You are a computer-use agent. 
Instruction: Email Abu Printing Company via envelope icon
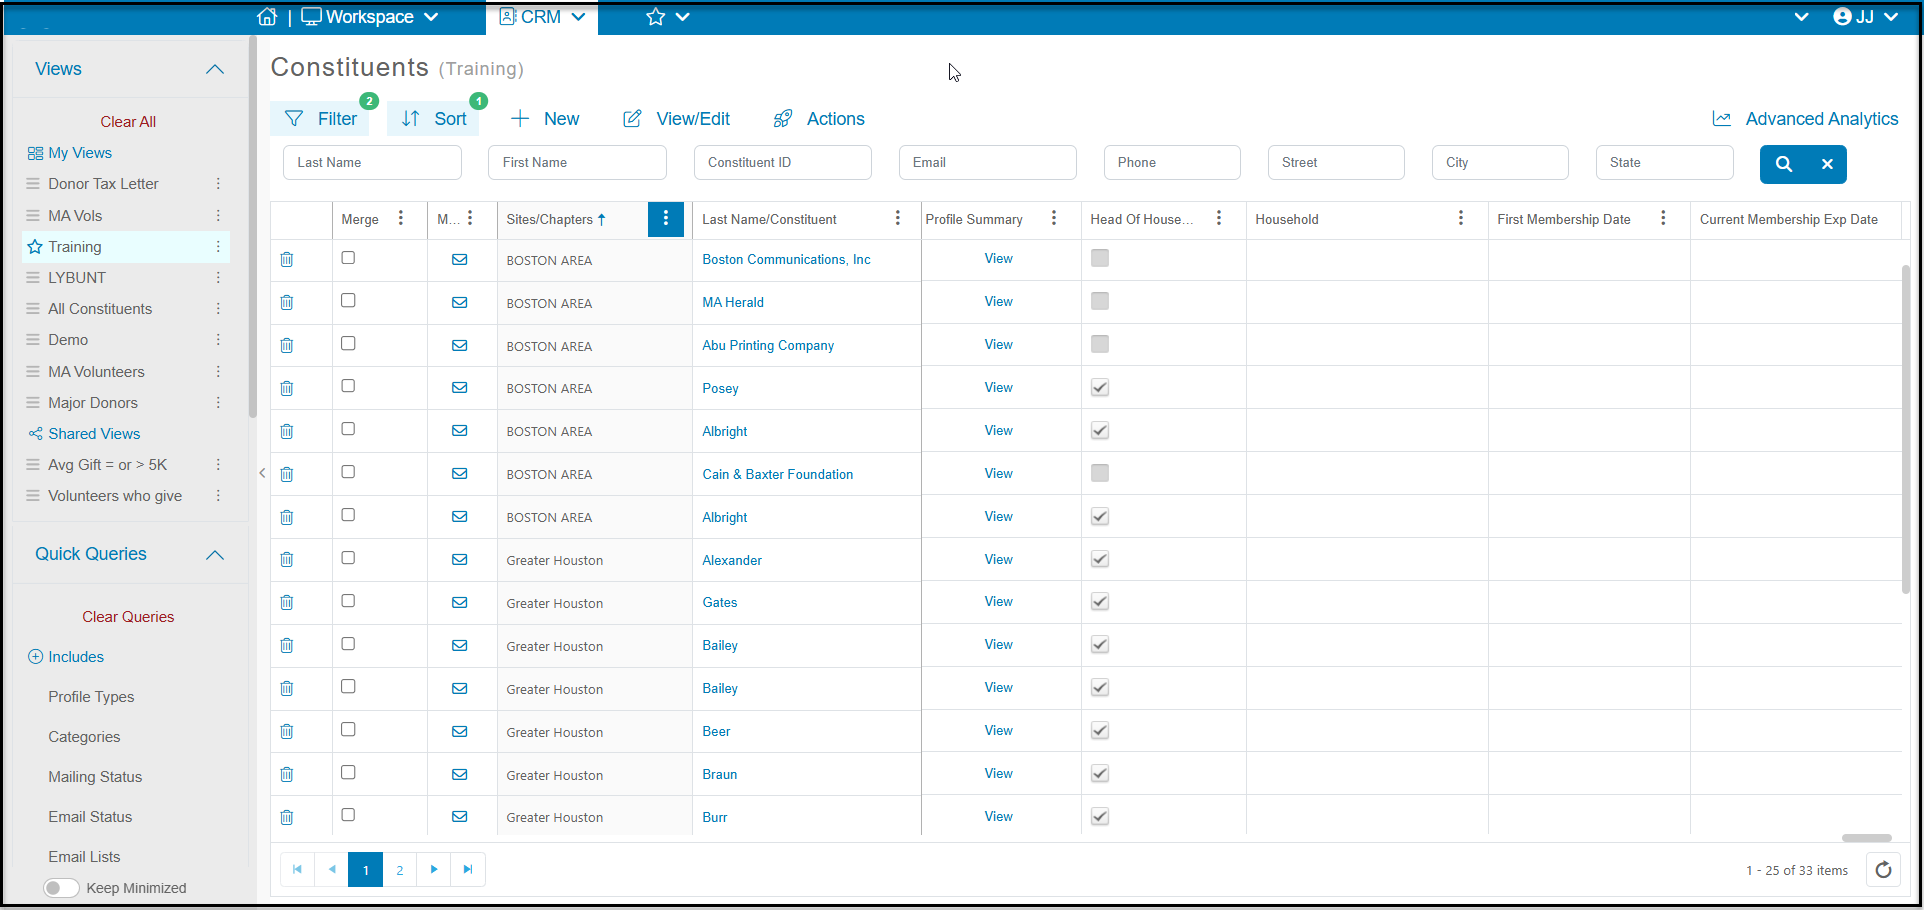tap(460, 346)
